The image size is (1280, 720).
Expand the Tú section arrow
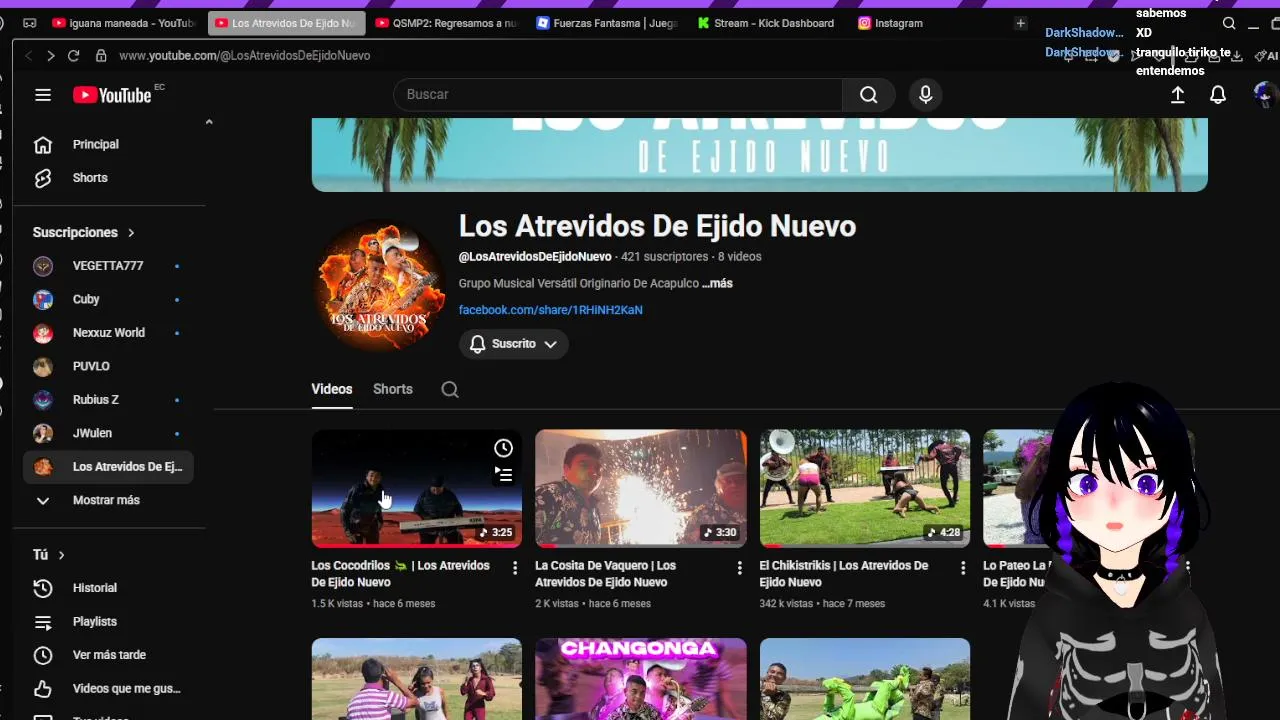click(x=61, y=555)
